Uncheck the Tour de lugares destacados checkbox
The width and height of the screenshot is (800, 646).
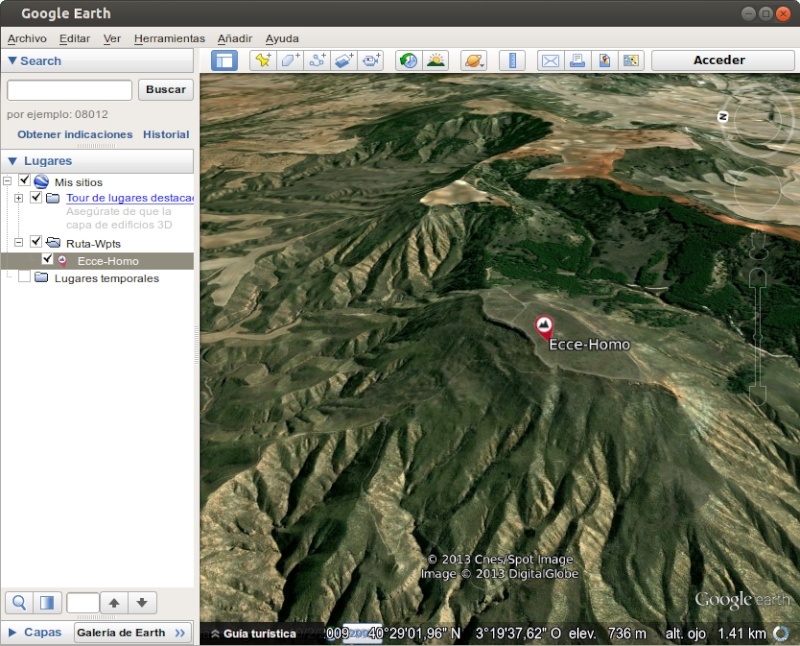coord(36,196)
